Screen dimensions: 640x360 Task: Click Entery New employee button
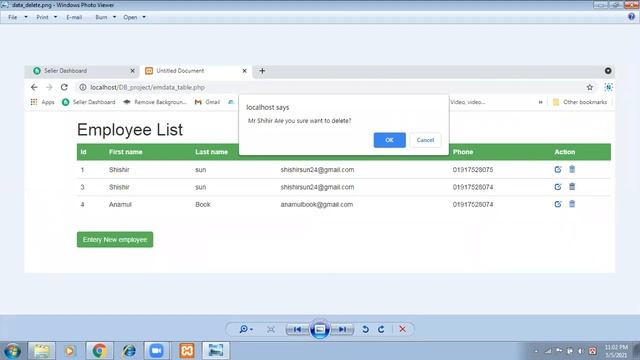[x=115, y=240]
